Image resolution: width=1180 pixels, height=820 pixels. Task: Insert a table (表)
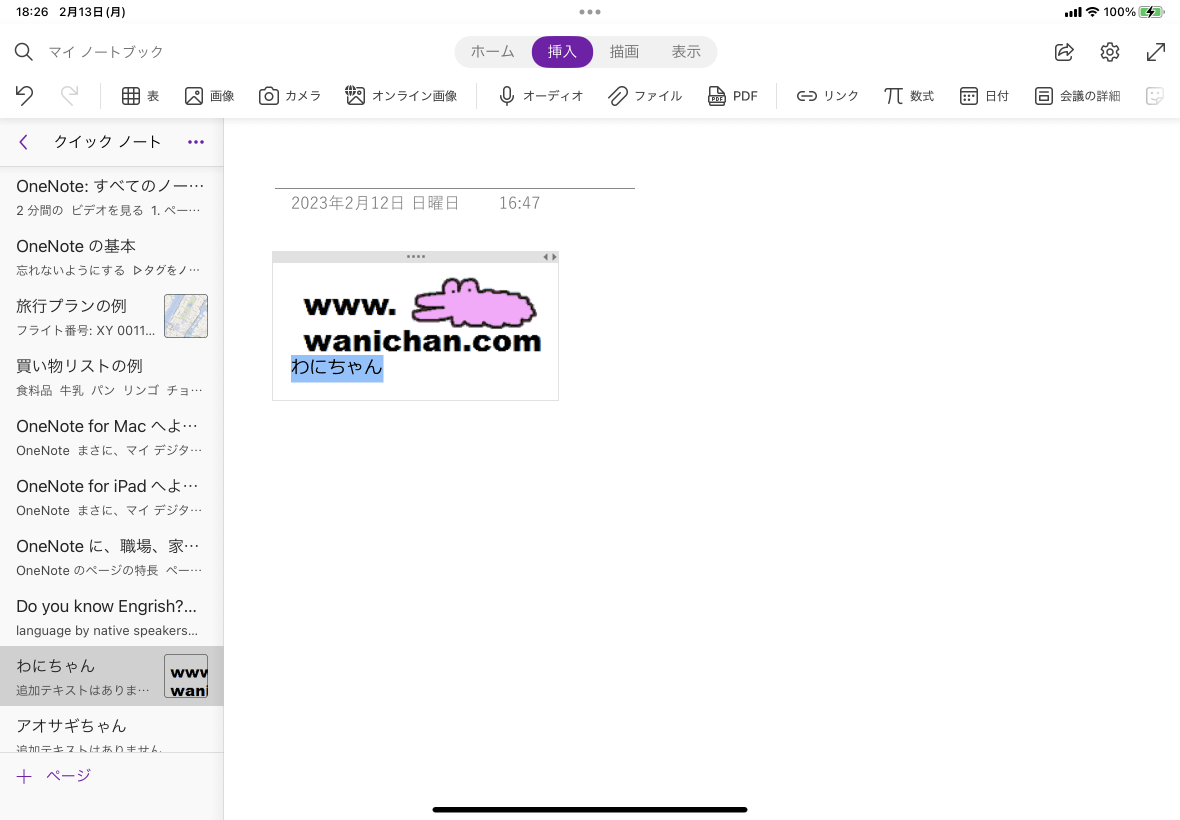pyautogui.click(x=141, y=96)
